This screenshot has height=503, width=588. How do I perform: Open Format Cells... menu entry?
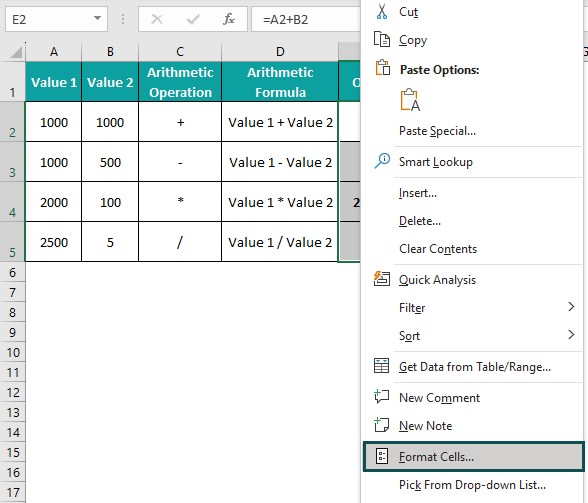[x=474, y=456]
